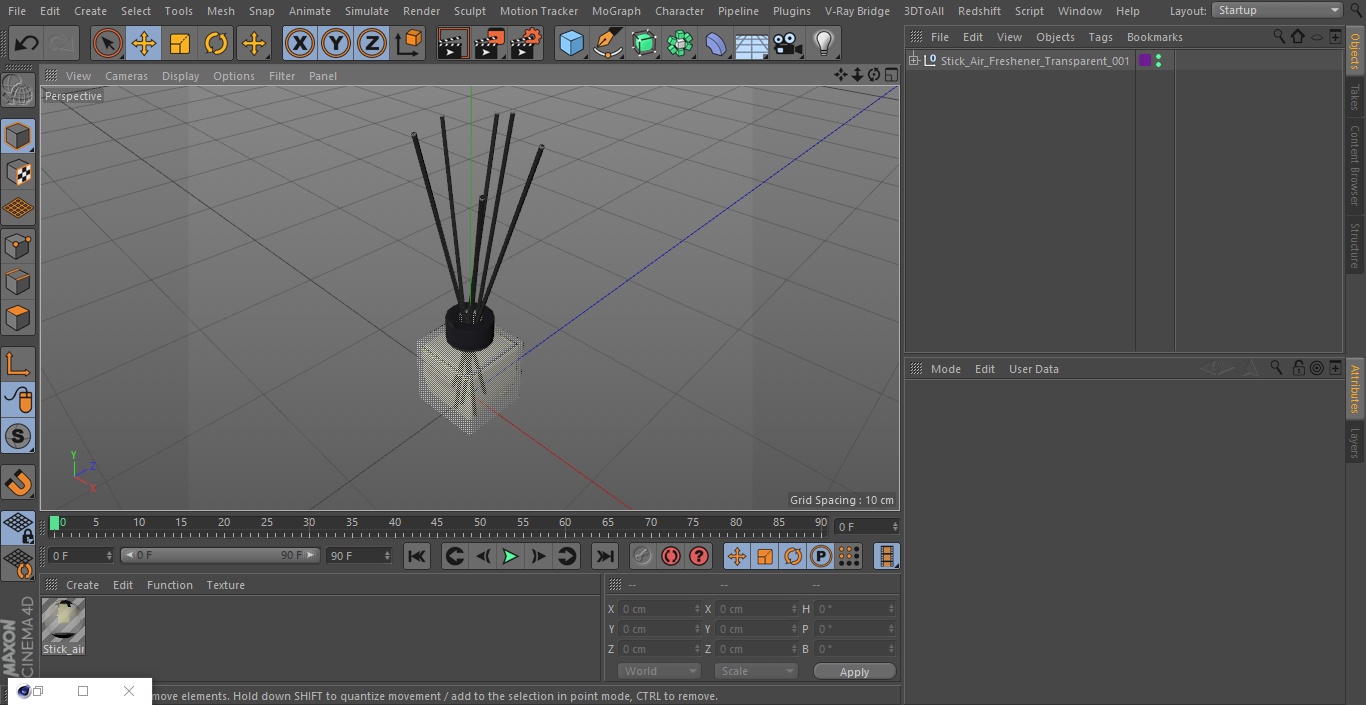
Task: Click Apply coordinates button
Action: coord(854,672)
